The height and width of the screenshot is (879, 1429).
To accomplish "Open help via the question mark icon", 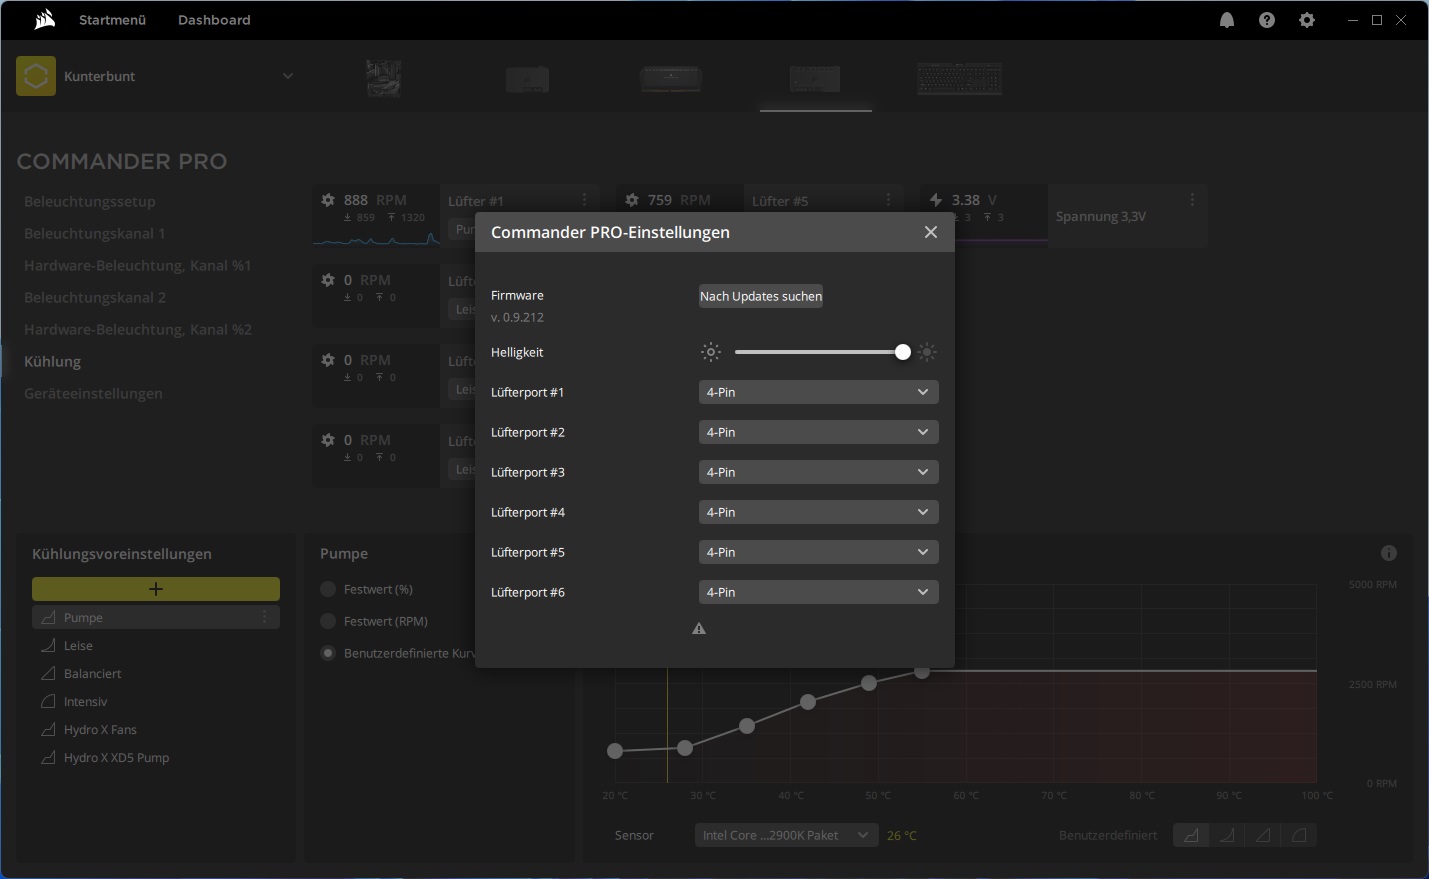I will tap(1267, 20).
